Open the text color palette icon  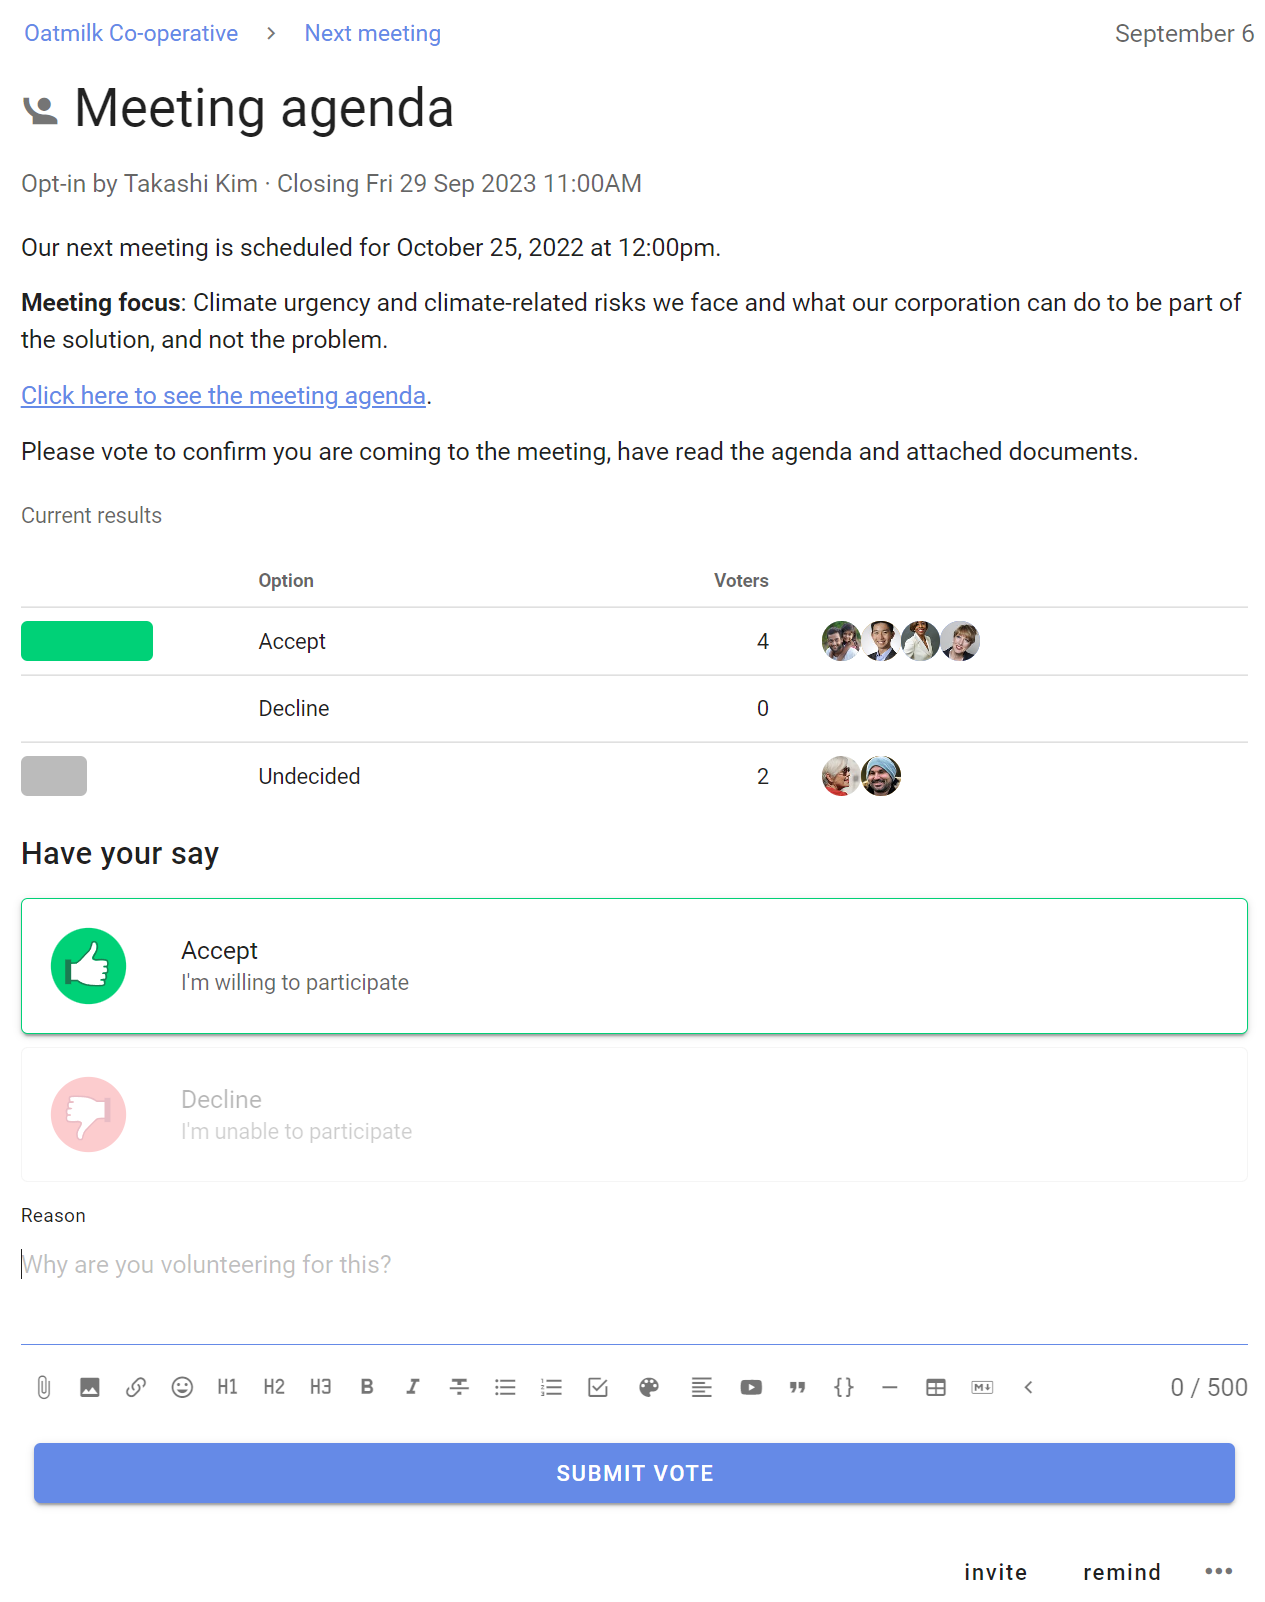[648, 1387]
